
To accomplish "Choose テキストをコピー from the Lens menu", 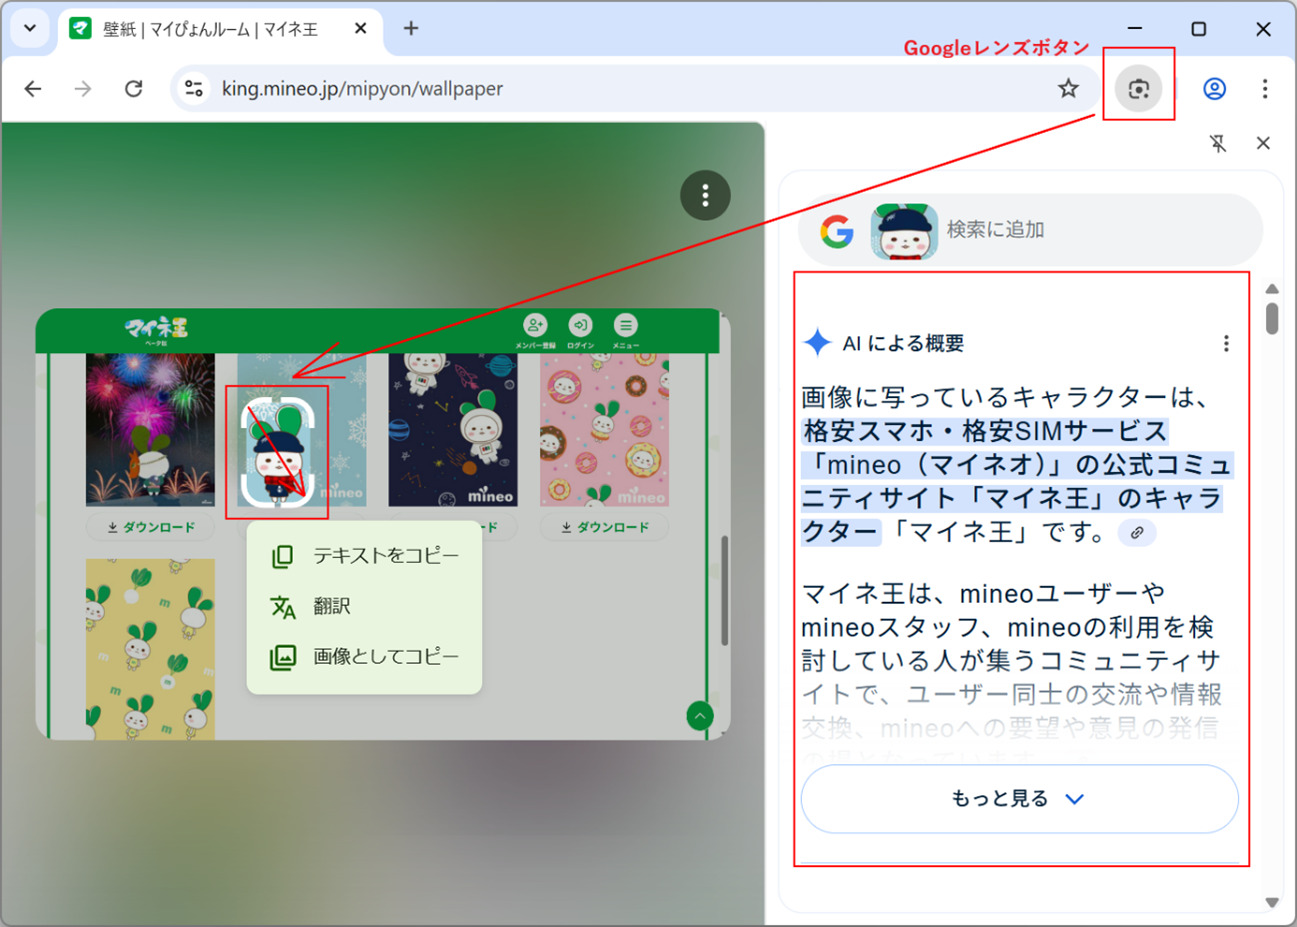I will pyautogui.click(x=365, y=556).
